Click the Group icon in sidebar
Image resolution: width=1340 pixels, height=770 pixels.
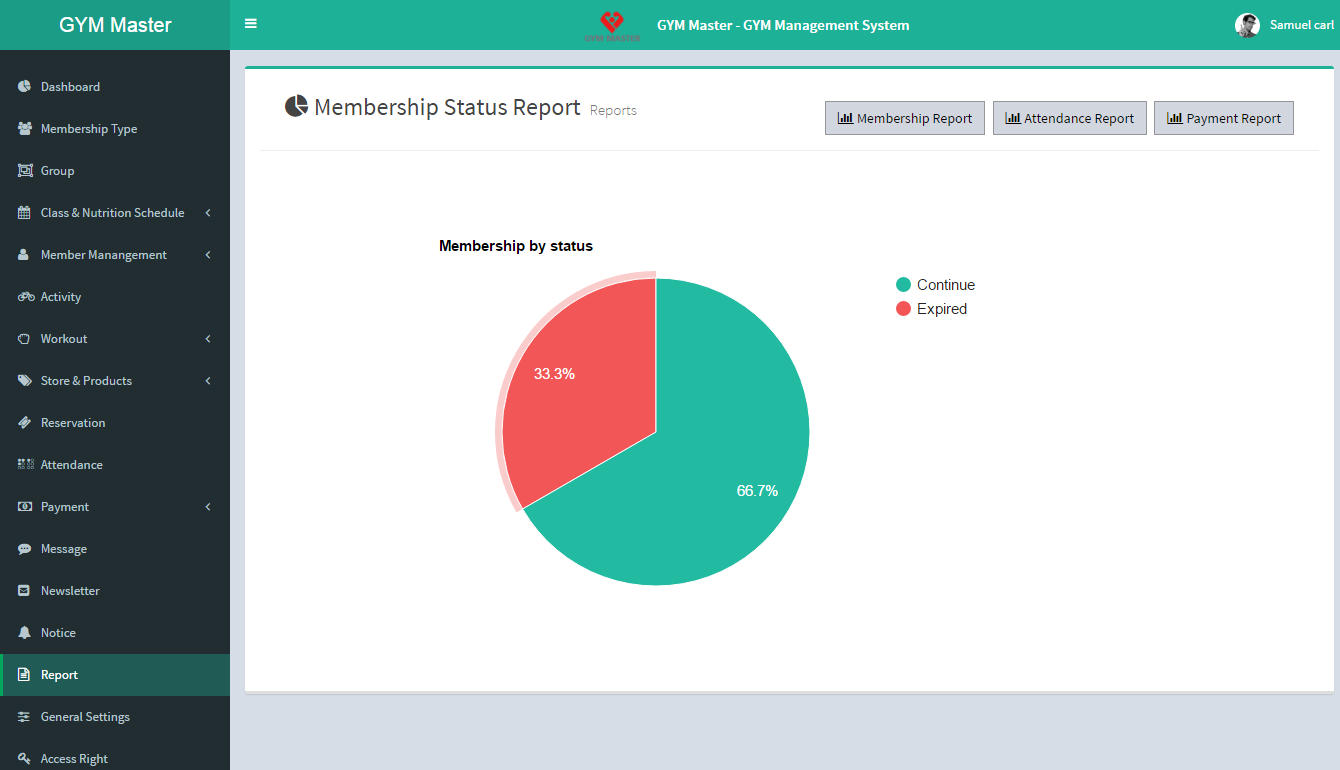[25, 171]
